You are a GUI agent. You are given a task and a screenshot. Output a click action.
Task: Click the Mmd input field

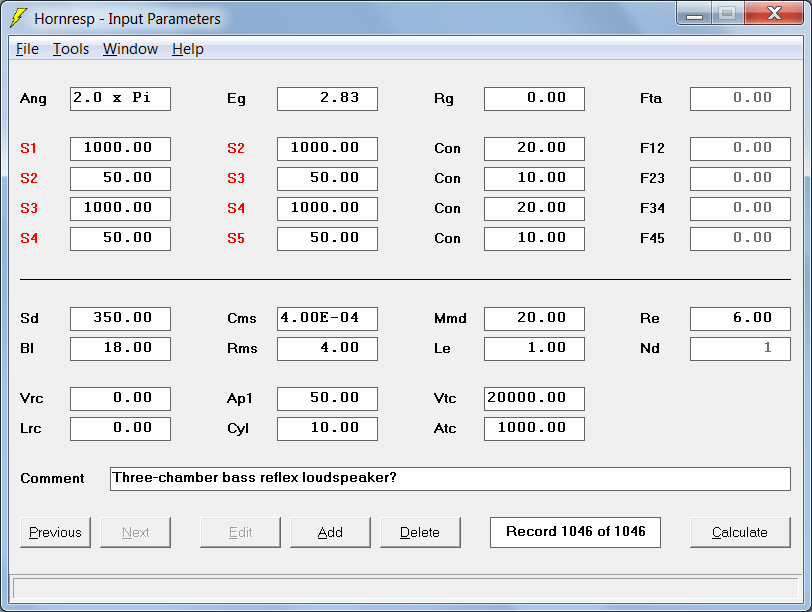point(534,319)
